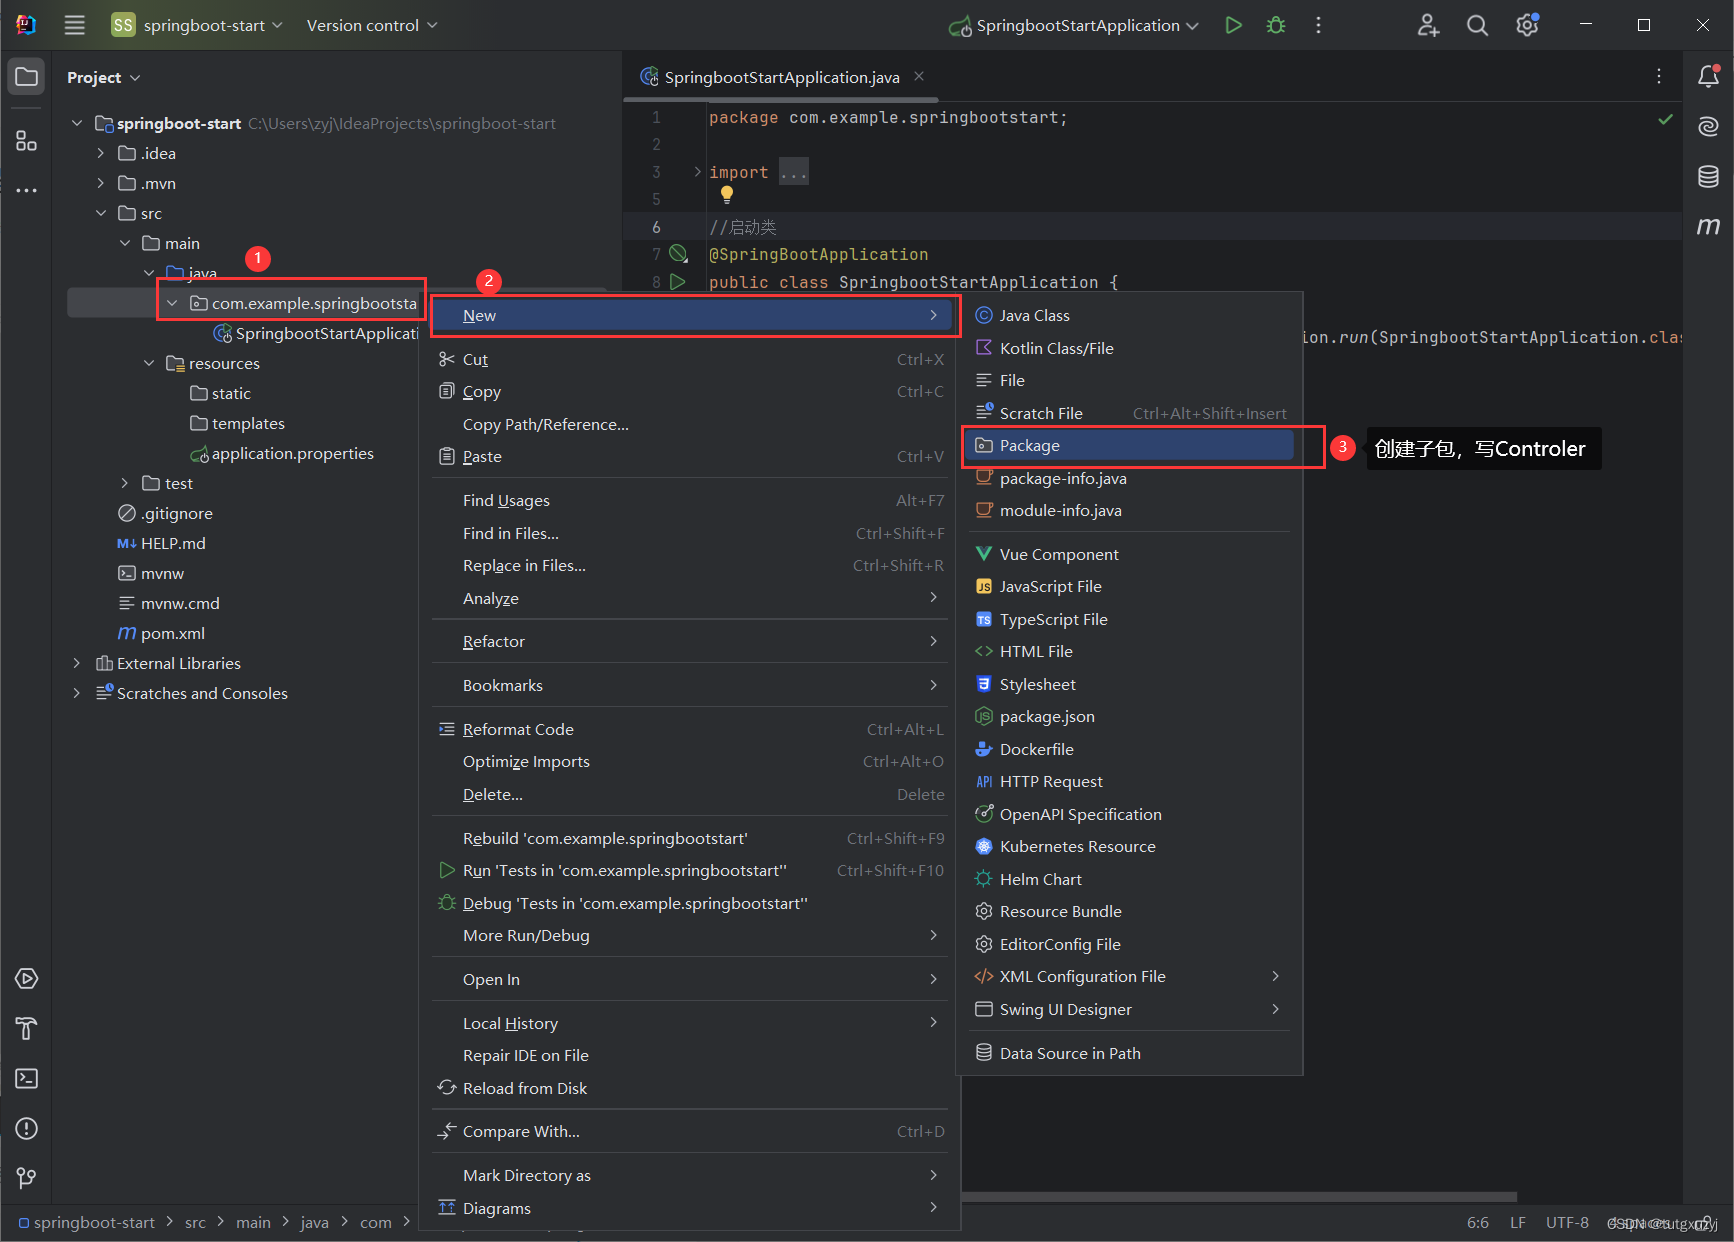Open the AI Assistant spiral icon
The width and height of the screenshot is (1734, 1242).
[x=1708, y=126]
